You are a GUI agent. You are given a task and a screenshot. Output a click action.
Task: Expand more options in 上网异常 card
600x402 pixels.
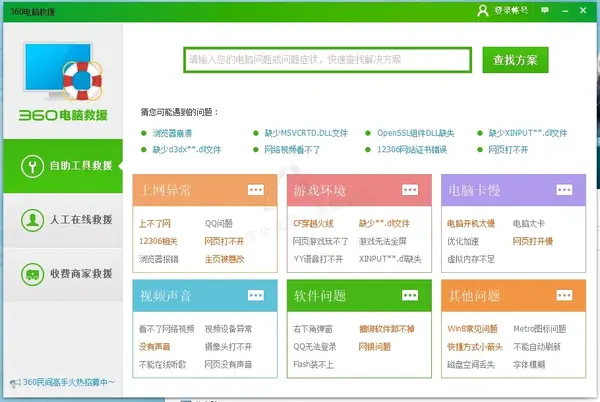(256, 190)
